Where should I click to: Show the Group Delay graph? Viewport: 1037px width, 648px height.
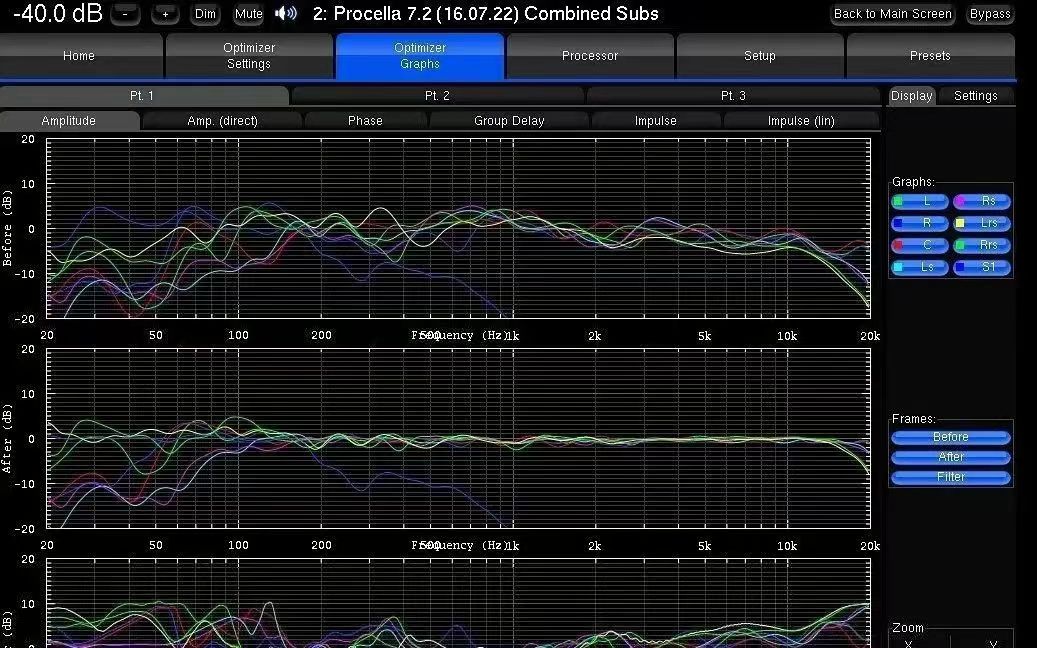point(509,121)
